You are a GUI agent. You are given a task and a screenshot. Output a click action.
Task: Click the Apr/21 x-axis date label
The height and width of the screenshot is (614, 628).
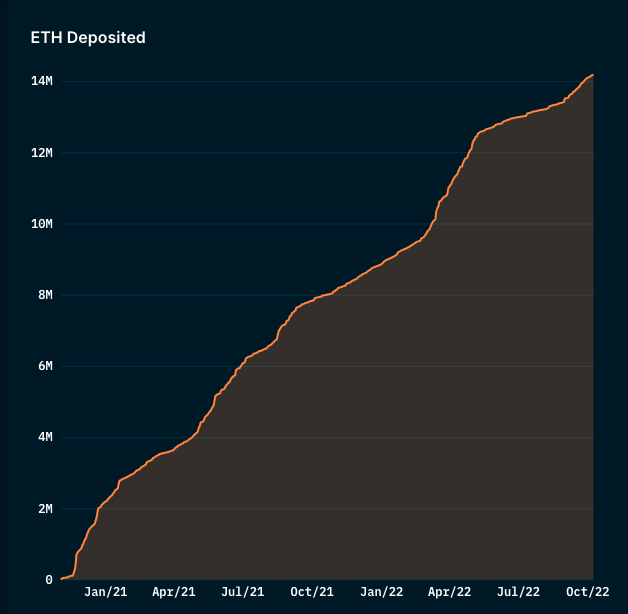(173, 592)
